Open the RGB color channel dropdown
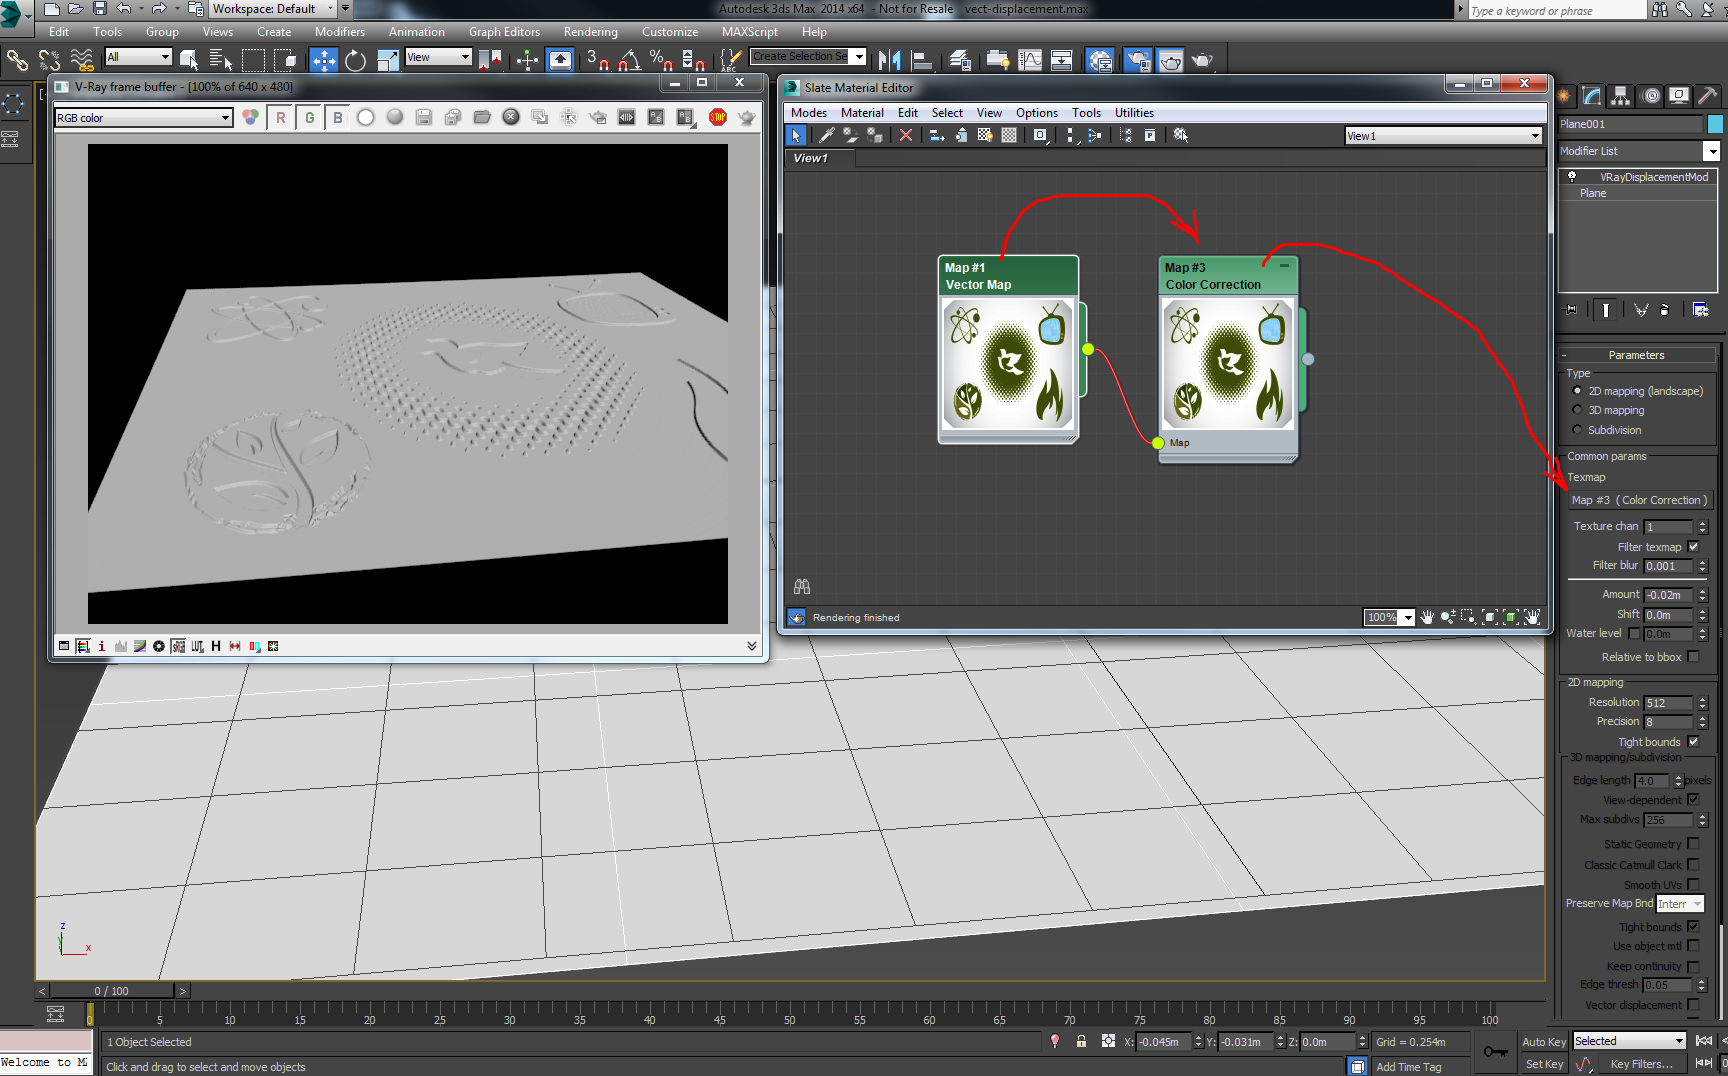 [x=143, y=118]
